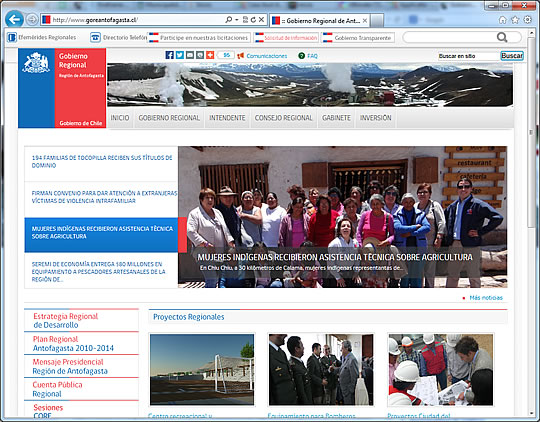Open browser Tools gear icon
This screenshot has height=422, width=540.
[527, 20]
